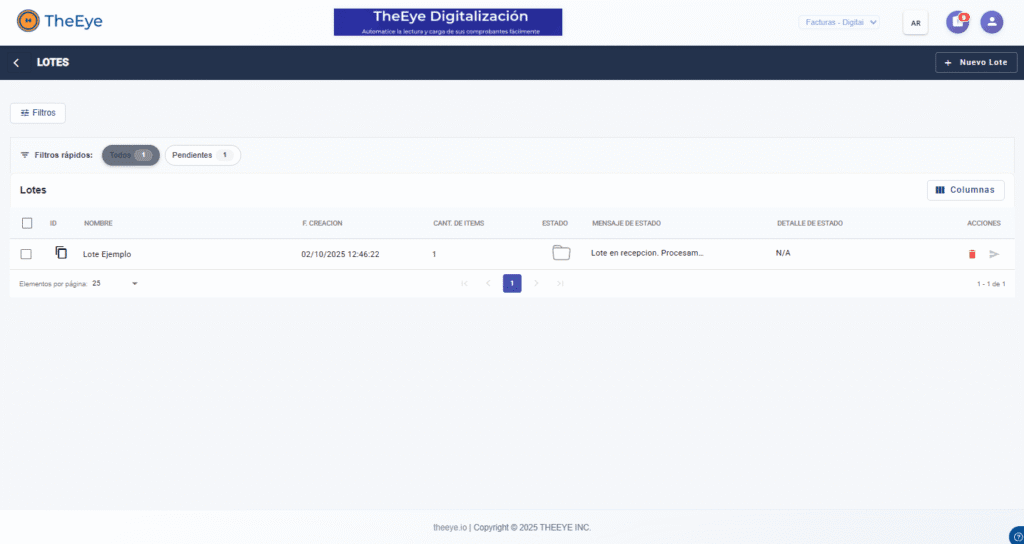Go to page 1 in pagination

pos(512,283)
